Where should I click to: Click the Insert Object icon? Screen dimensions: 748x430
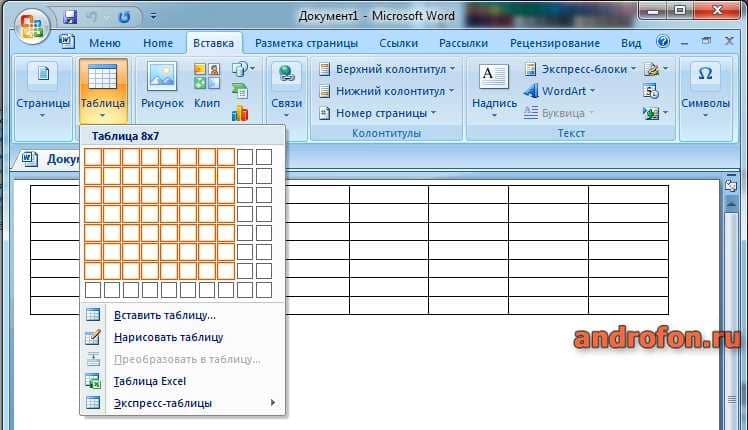[x=655, y=113]
